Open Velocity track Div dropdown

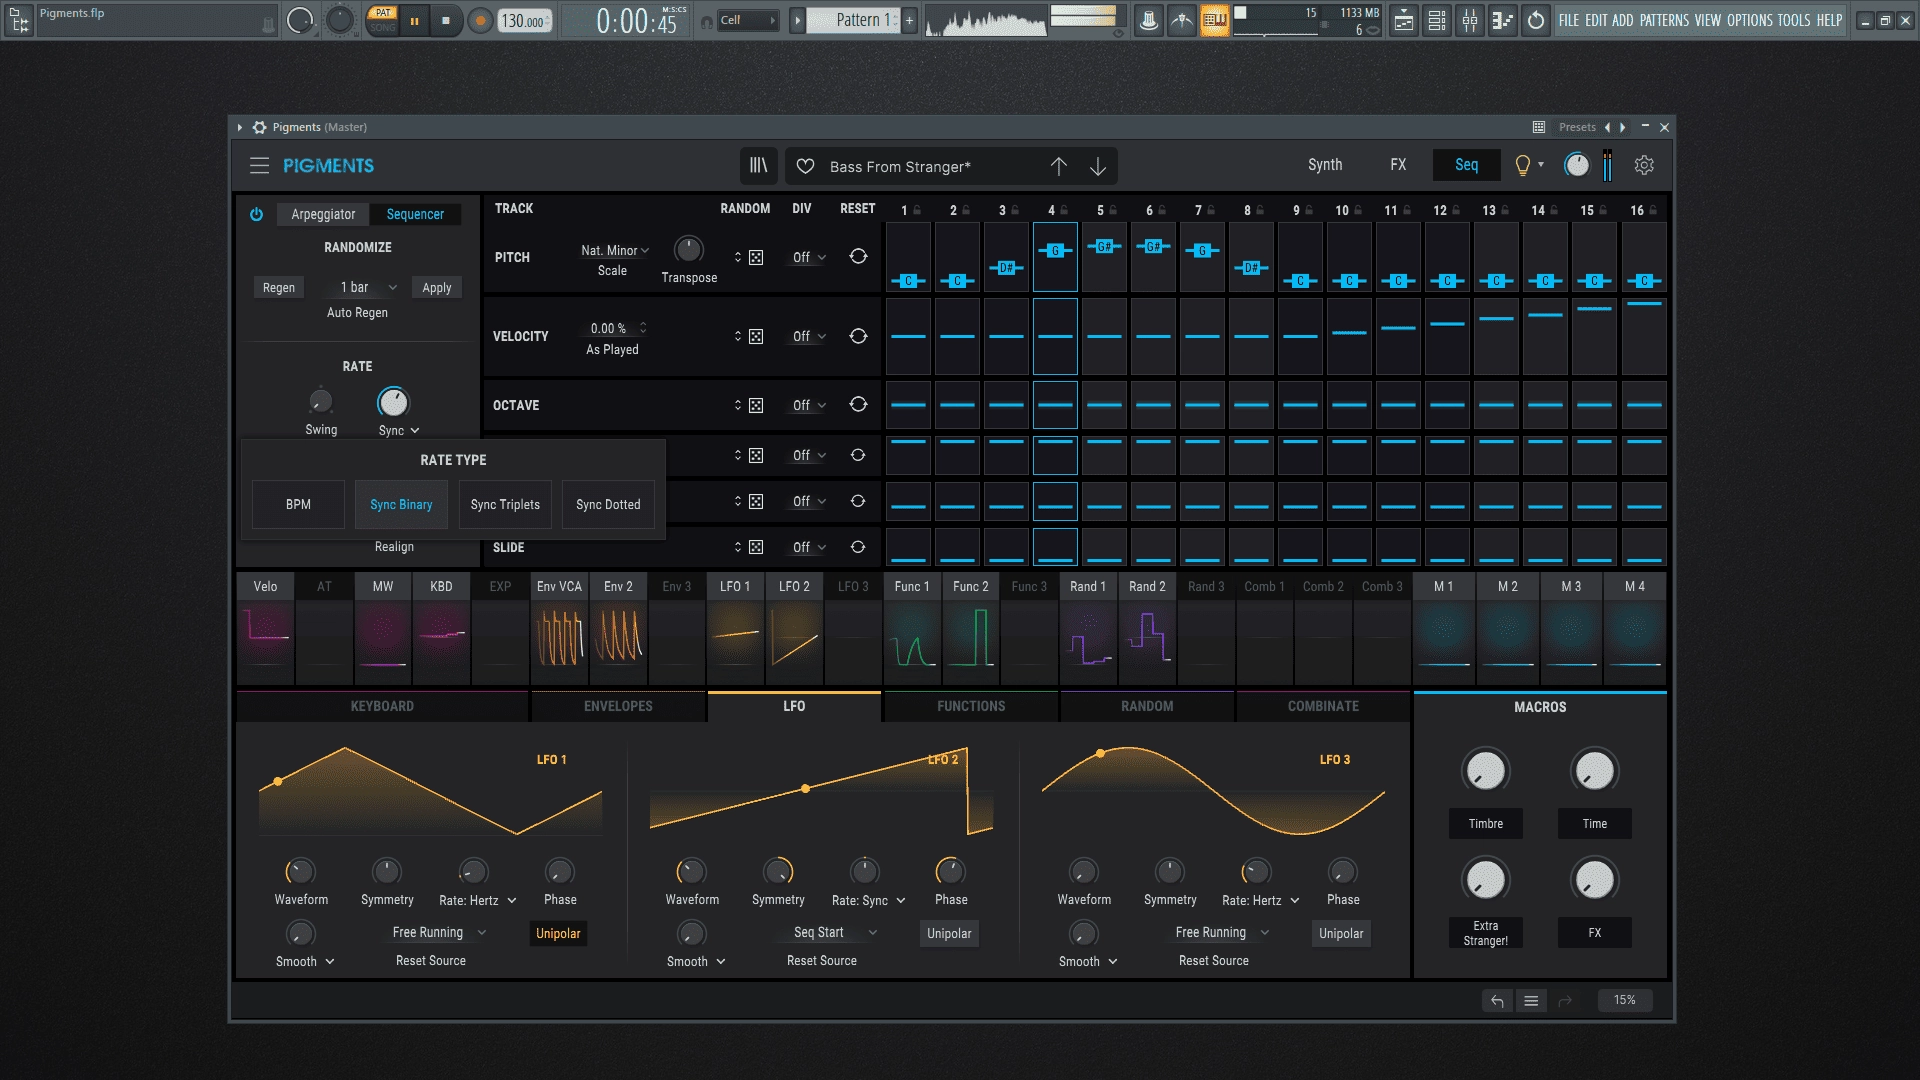[809, 337]
